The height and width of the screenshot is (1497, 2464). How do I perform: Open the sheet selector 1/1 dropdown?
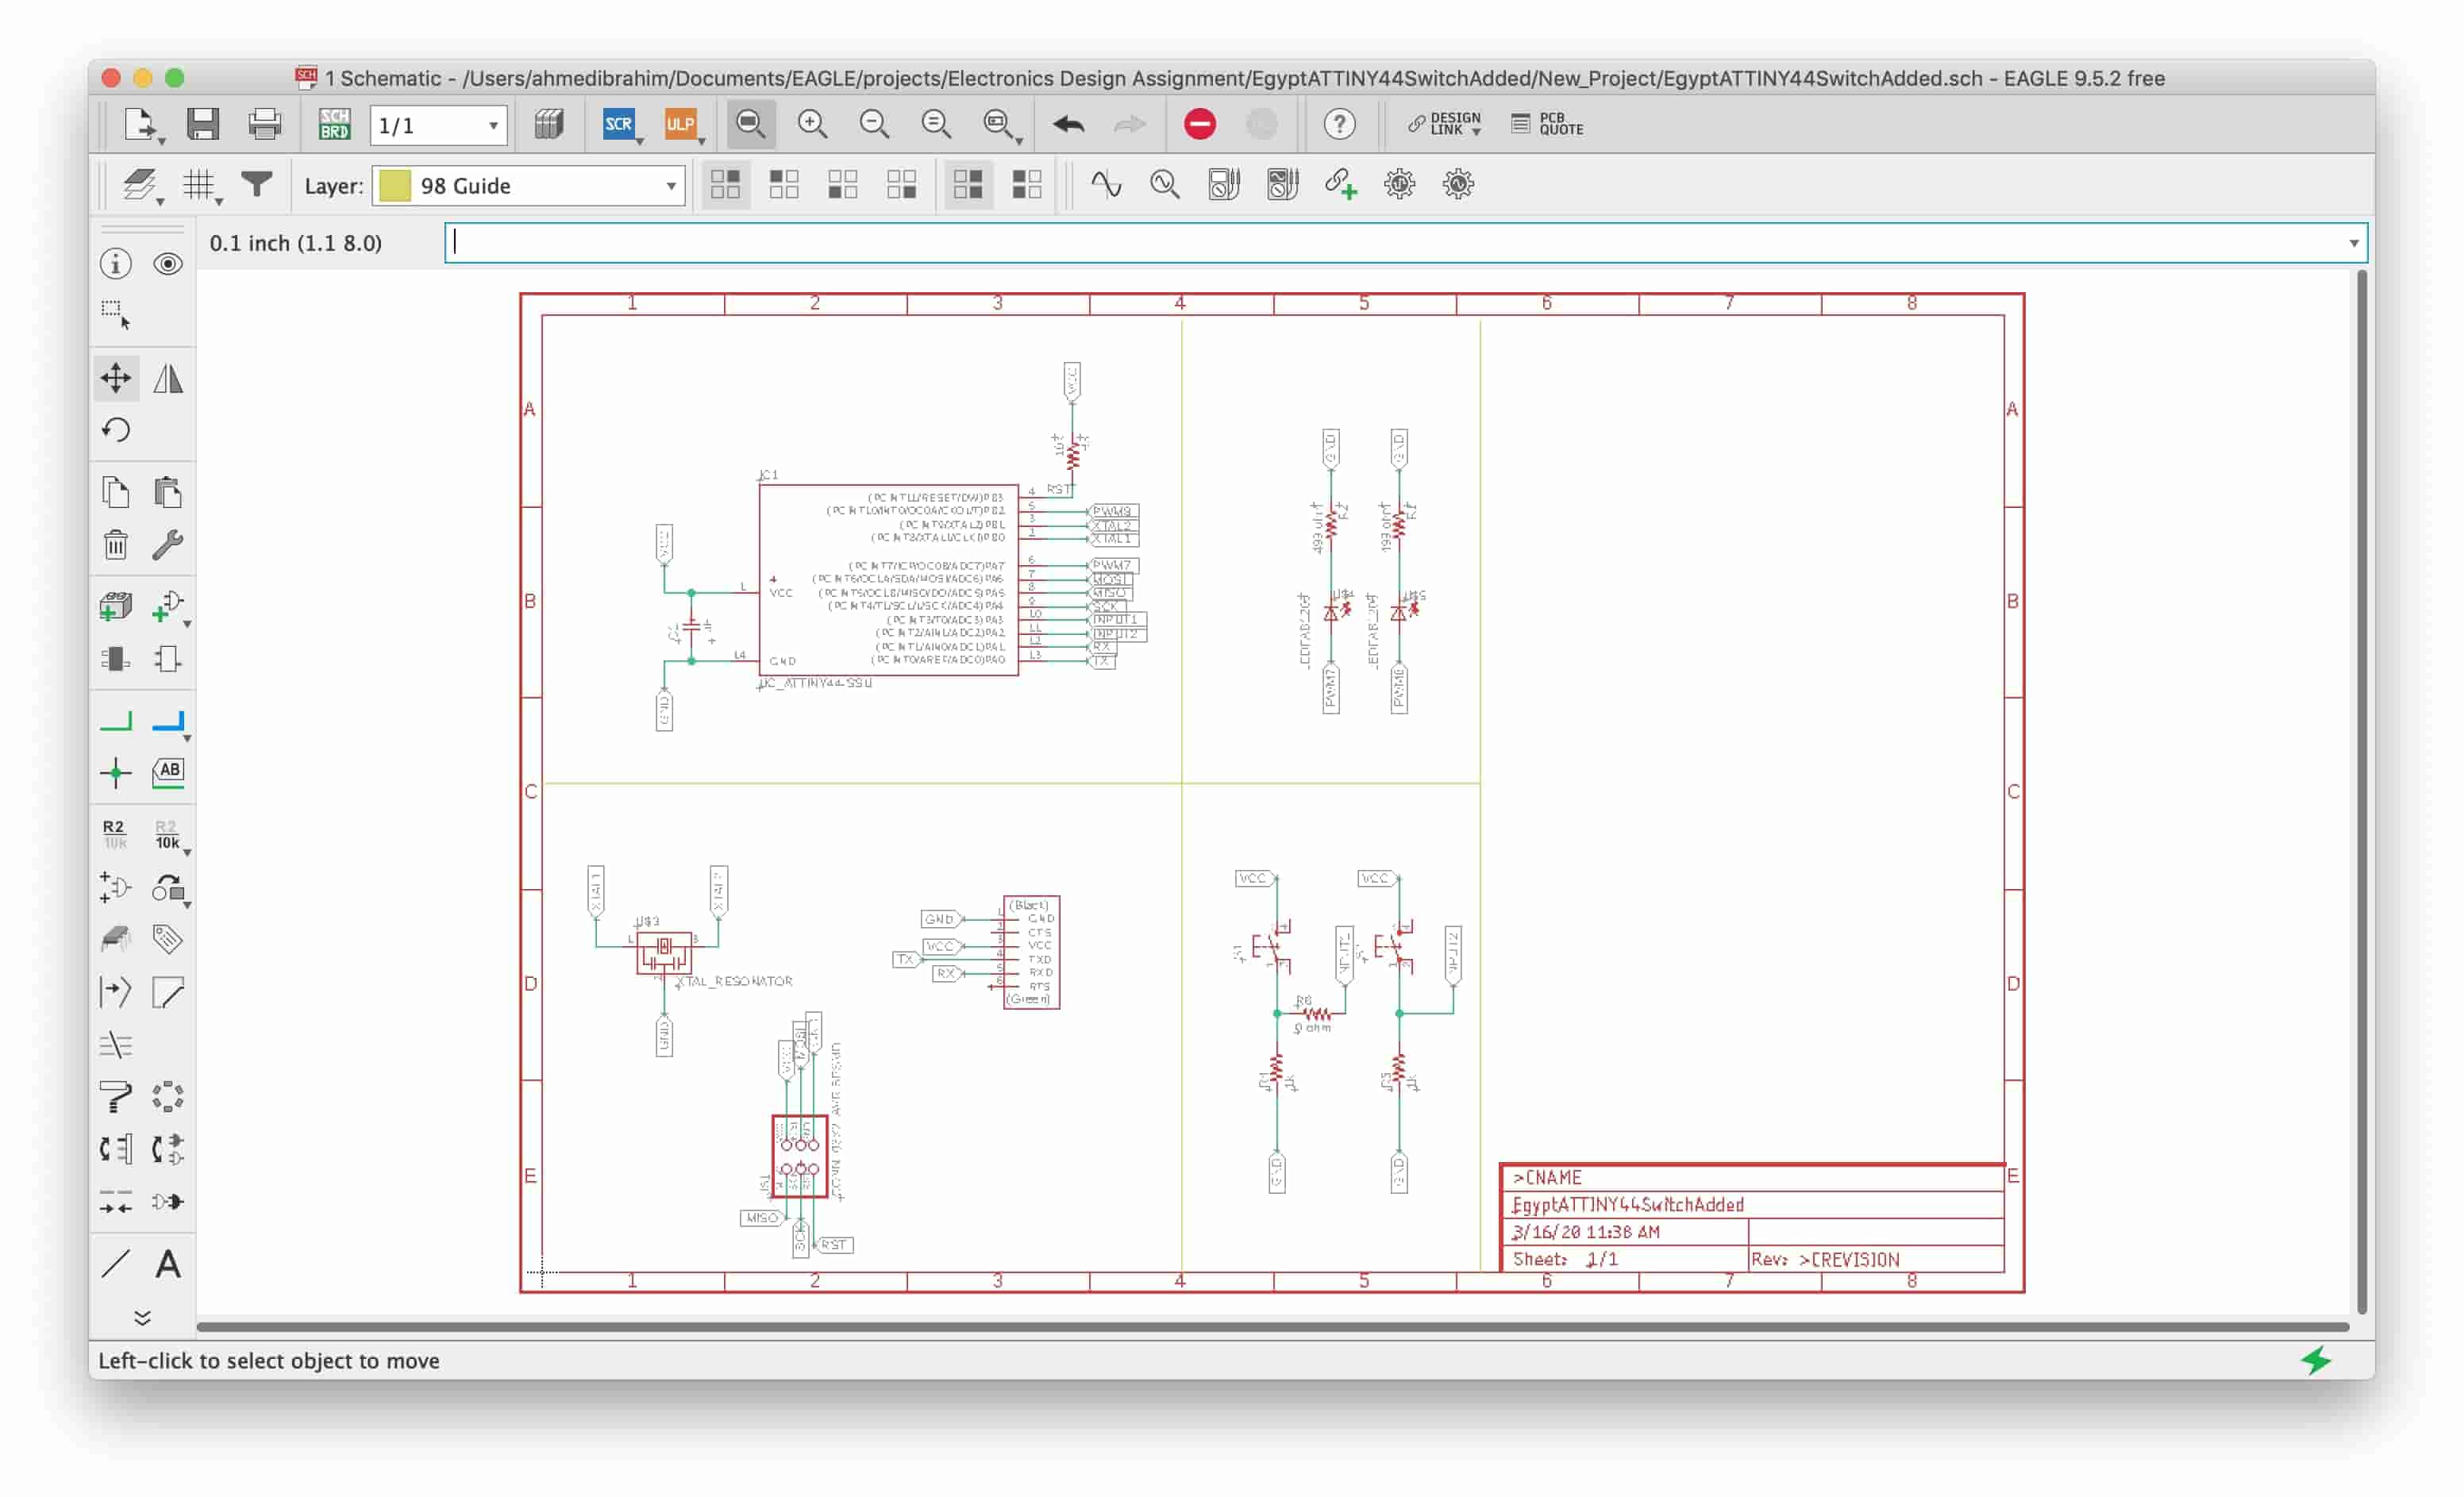(438, 125)
